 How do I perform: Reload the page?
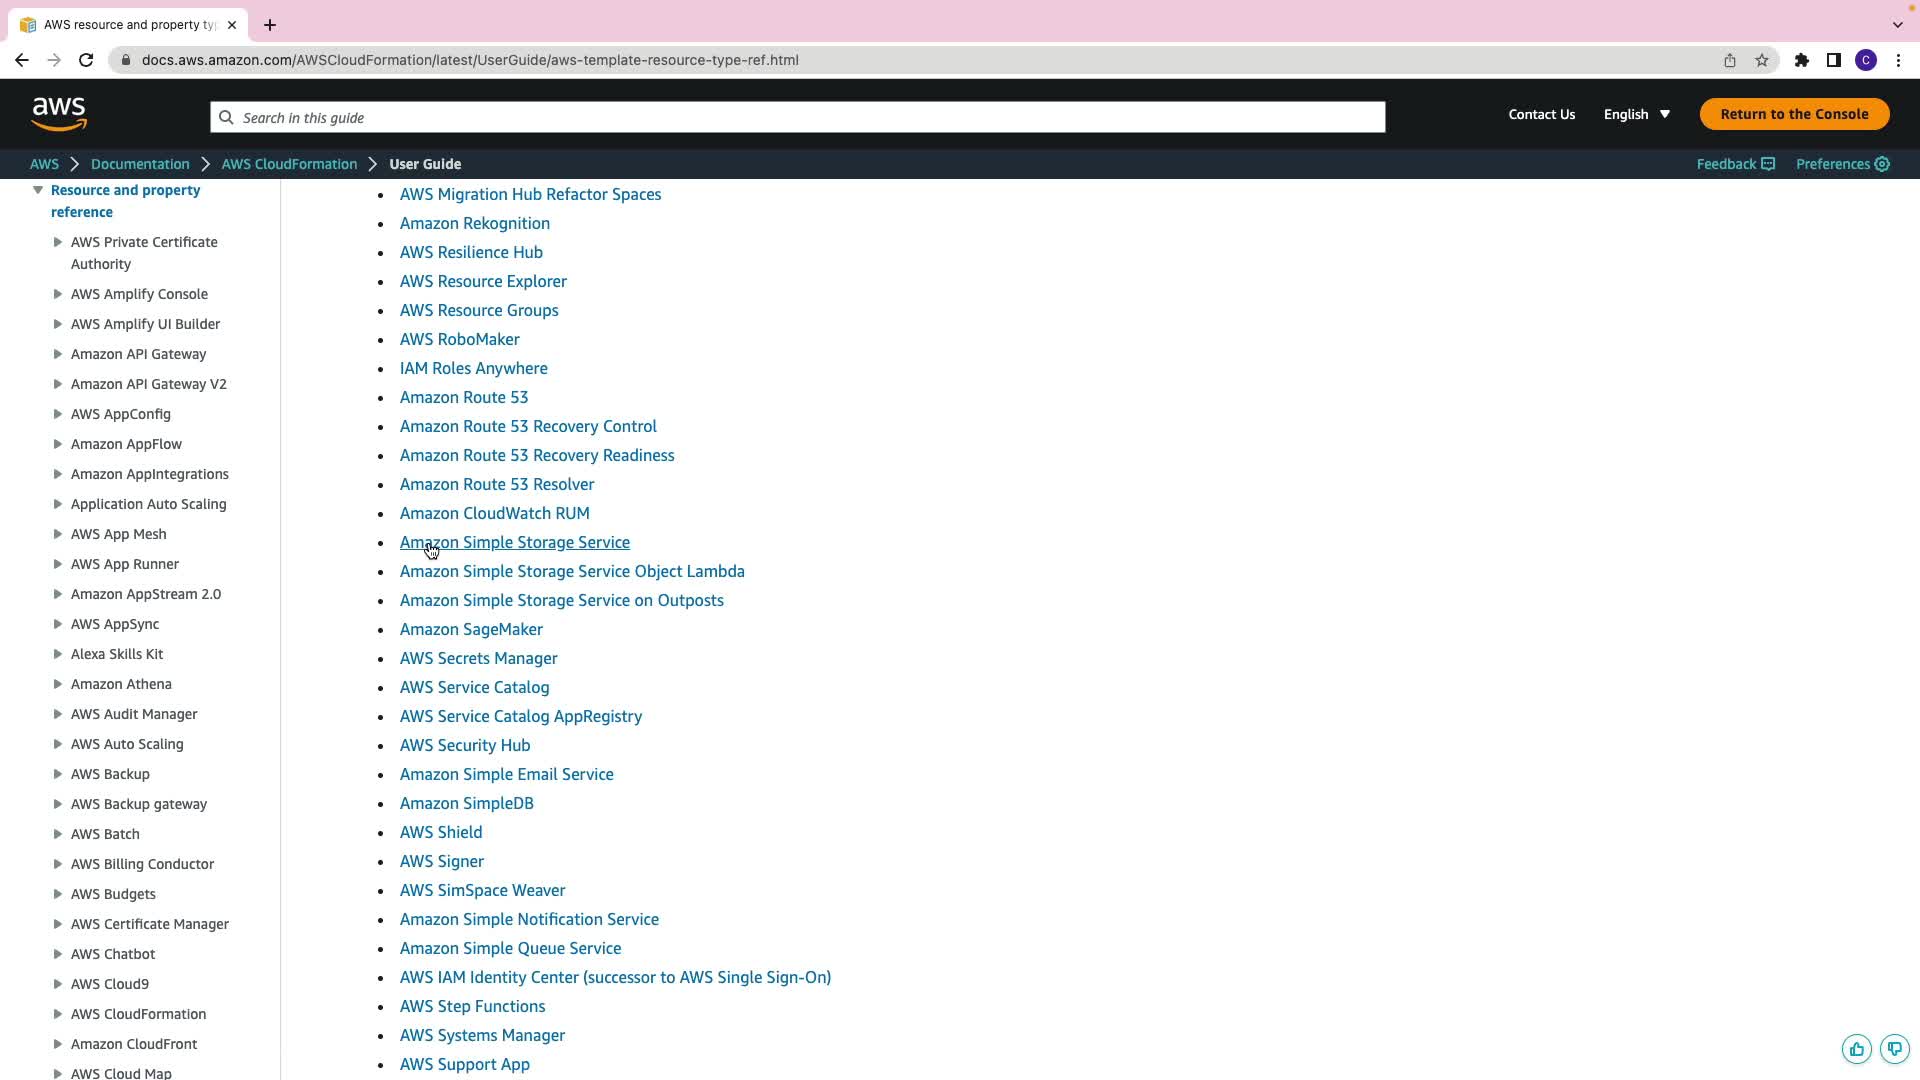click(x=86, y=60)
